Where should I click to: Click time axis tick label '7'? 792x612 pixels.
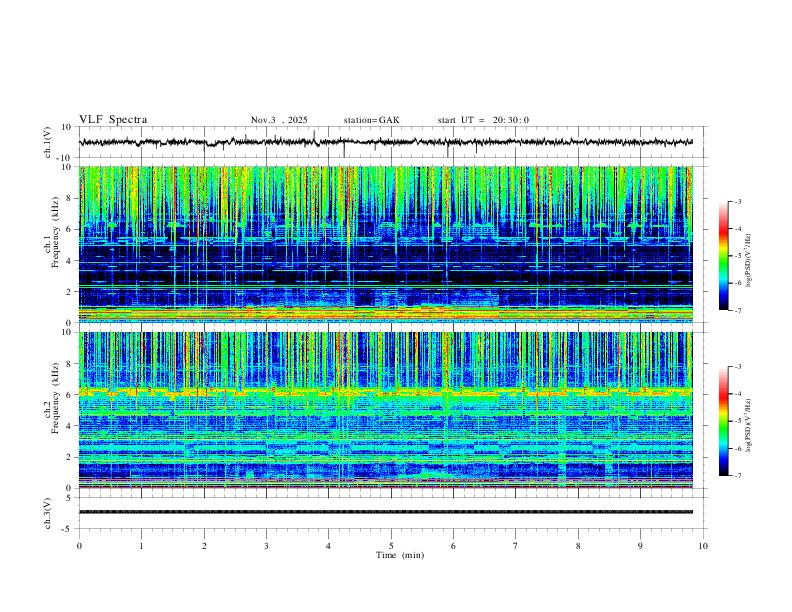click(516, 546)
